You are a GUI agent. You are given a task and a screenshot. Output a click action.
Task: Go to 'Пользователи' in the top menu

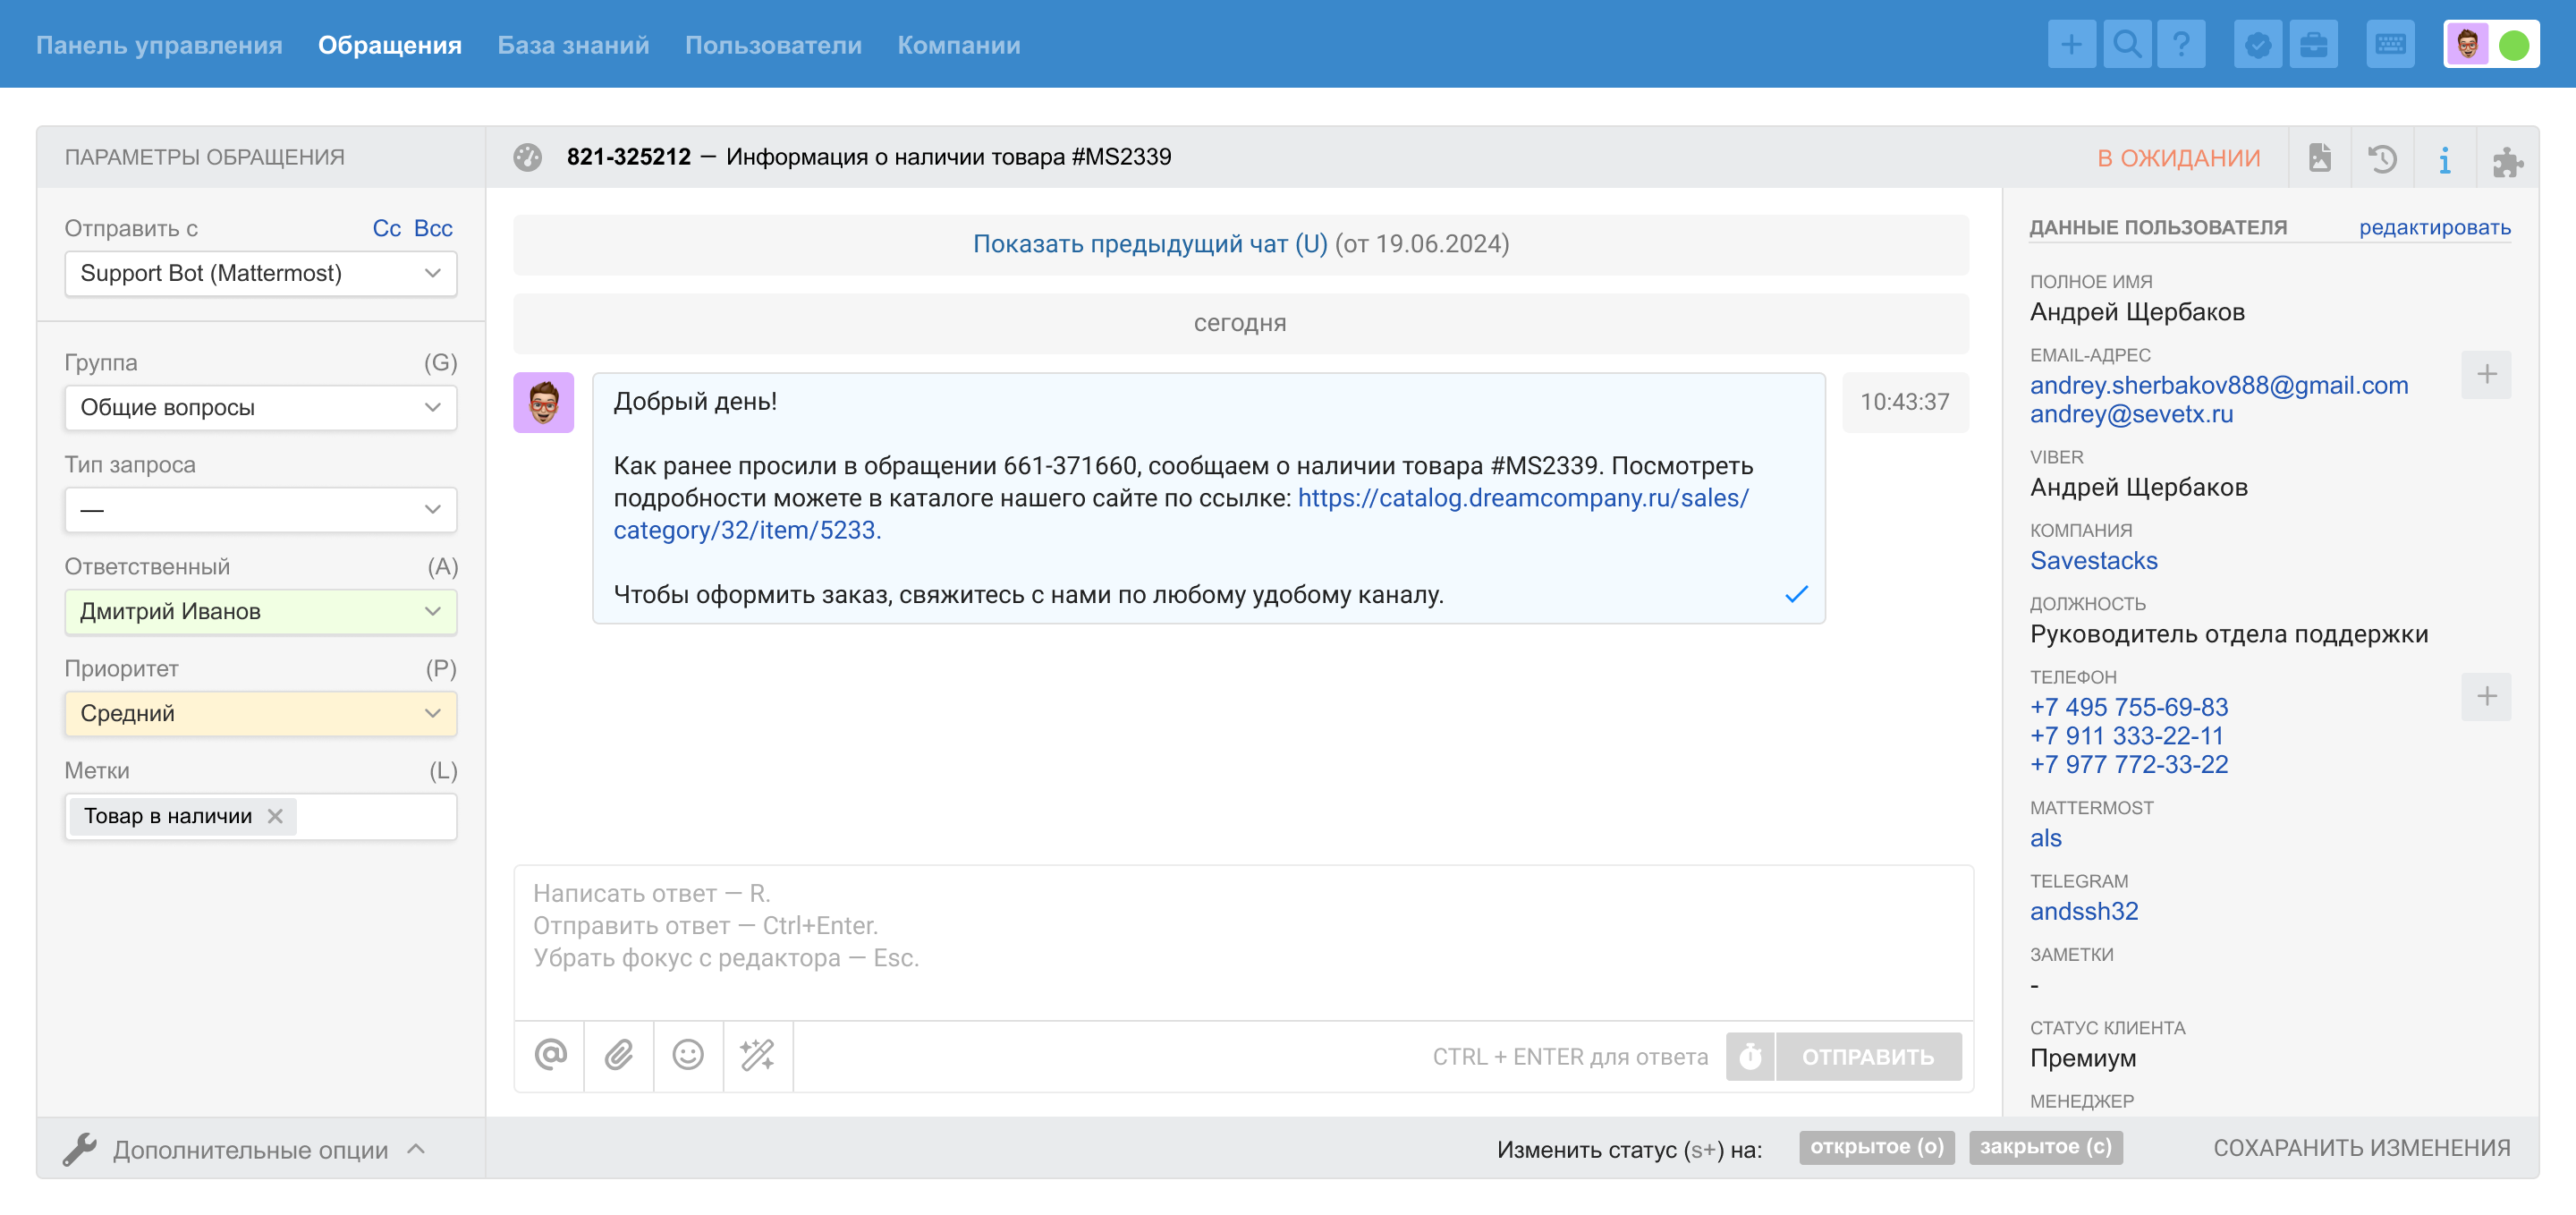point(773,45)
